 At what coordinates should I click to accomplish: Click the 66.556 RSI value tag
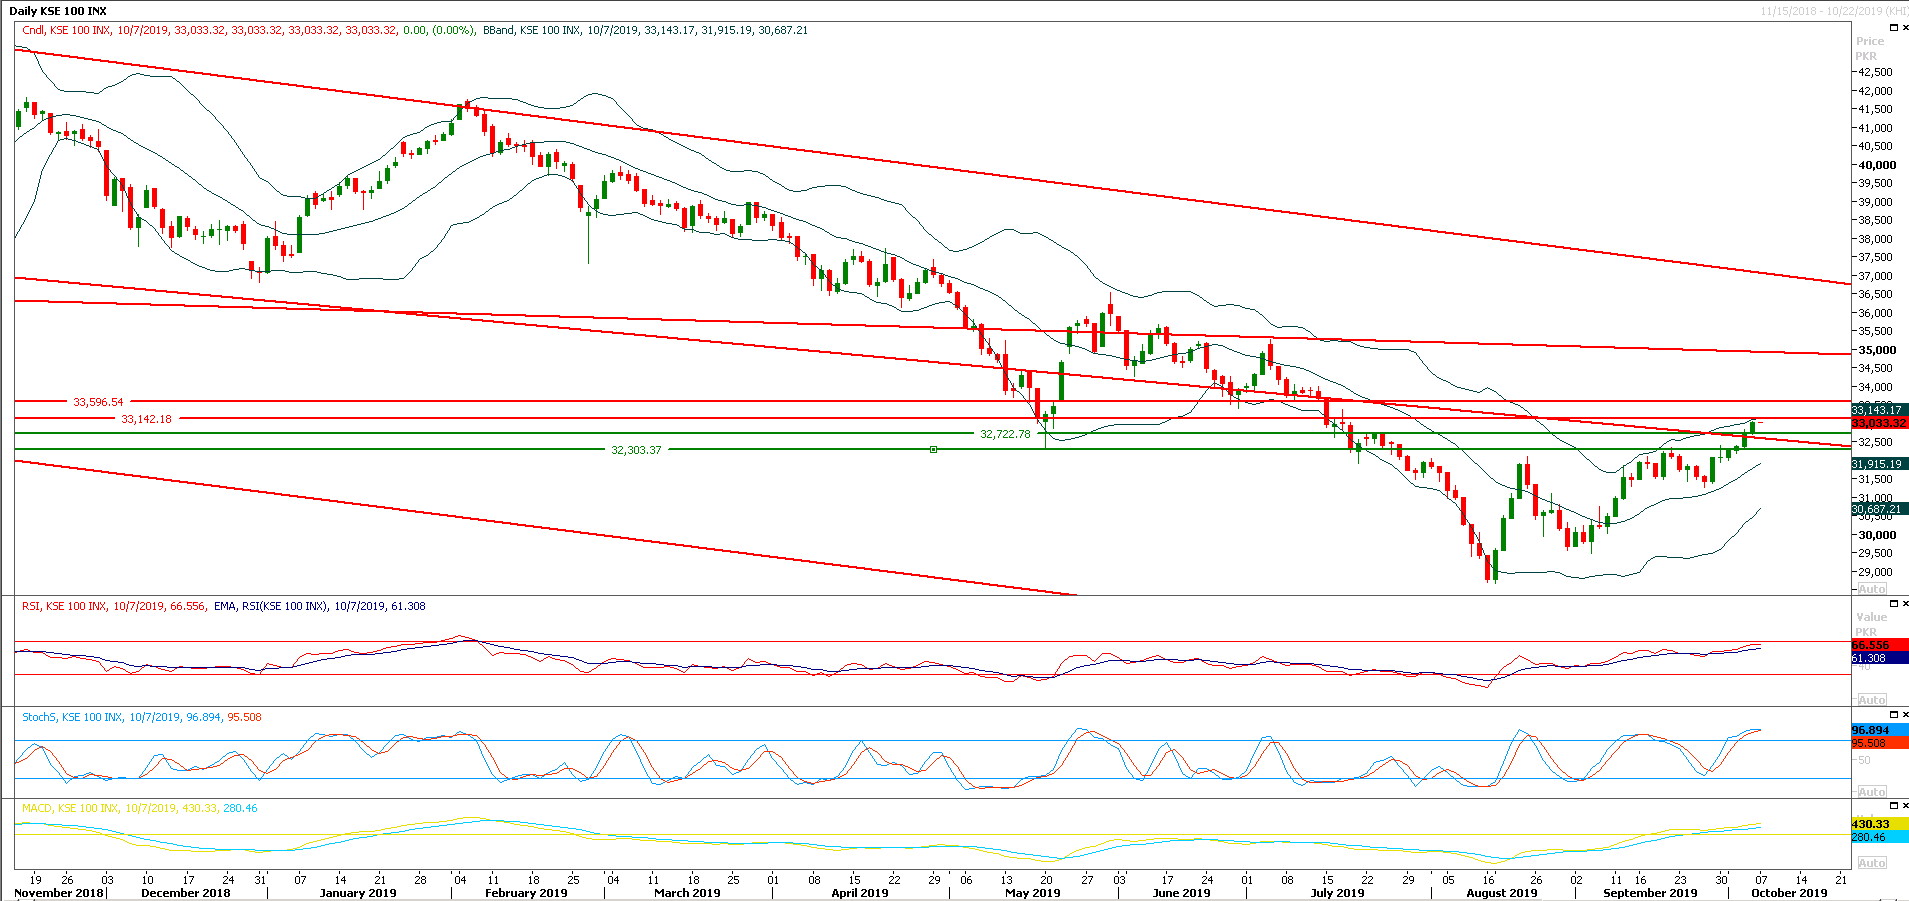[1879, 646]
